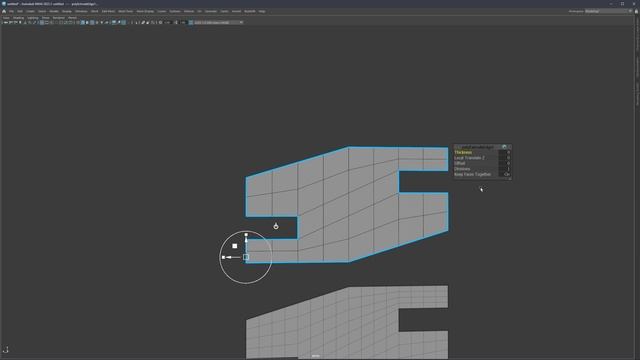Open the viewport panel's View menu
Image resolution: width=640 pixels, height=360 pixels.
point(6,18)
